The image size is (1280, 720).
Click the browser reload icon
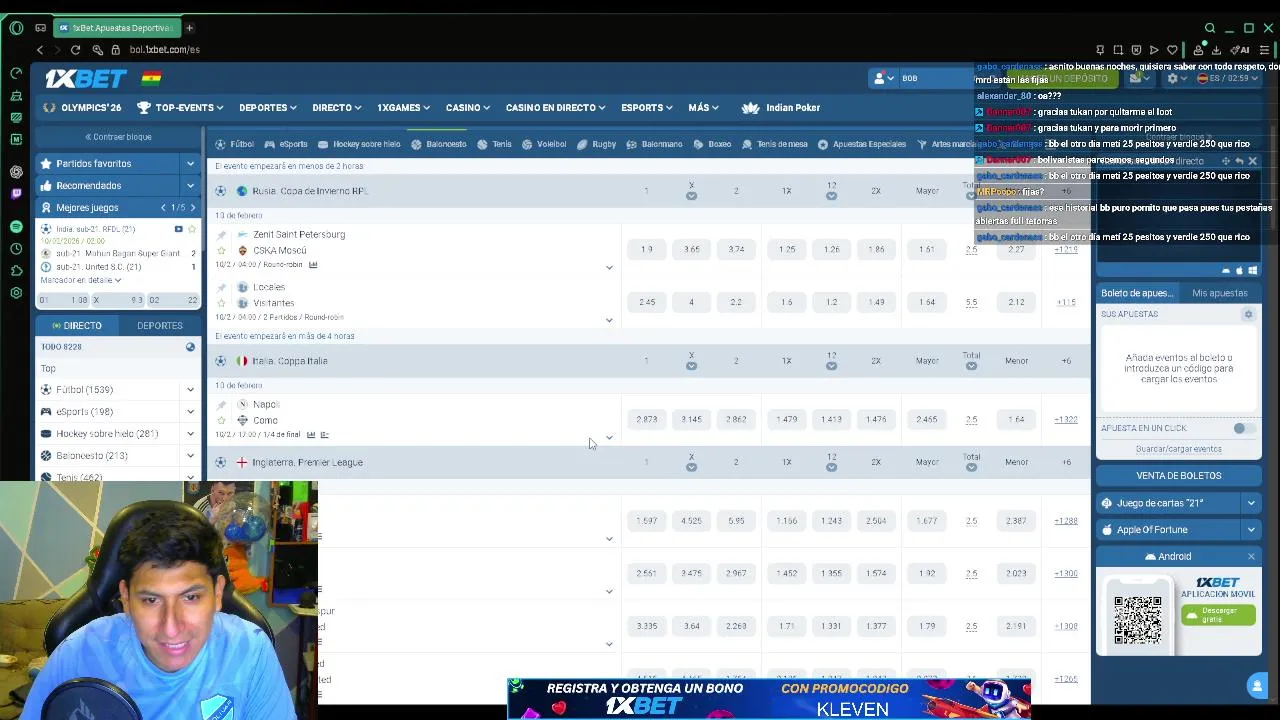[75, 49]
